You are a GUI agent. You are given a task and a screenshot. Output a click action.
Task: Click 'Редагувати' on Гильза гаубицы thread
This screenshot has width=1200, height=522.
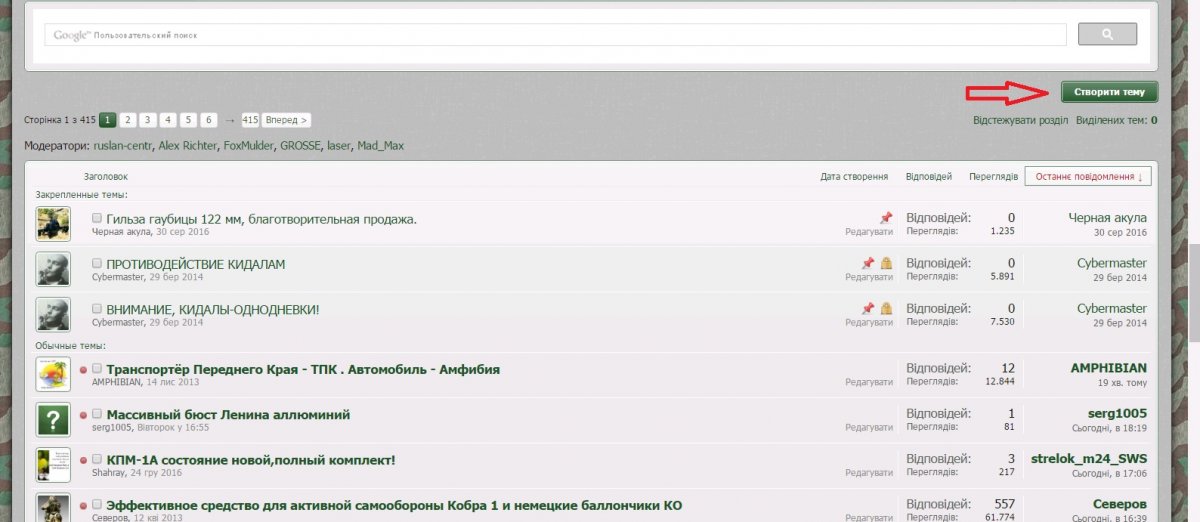[869, 231]
